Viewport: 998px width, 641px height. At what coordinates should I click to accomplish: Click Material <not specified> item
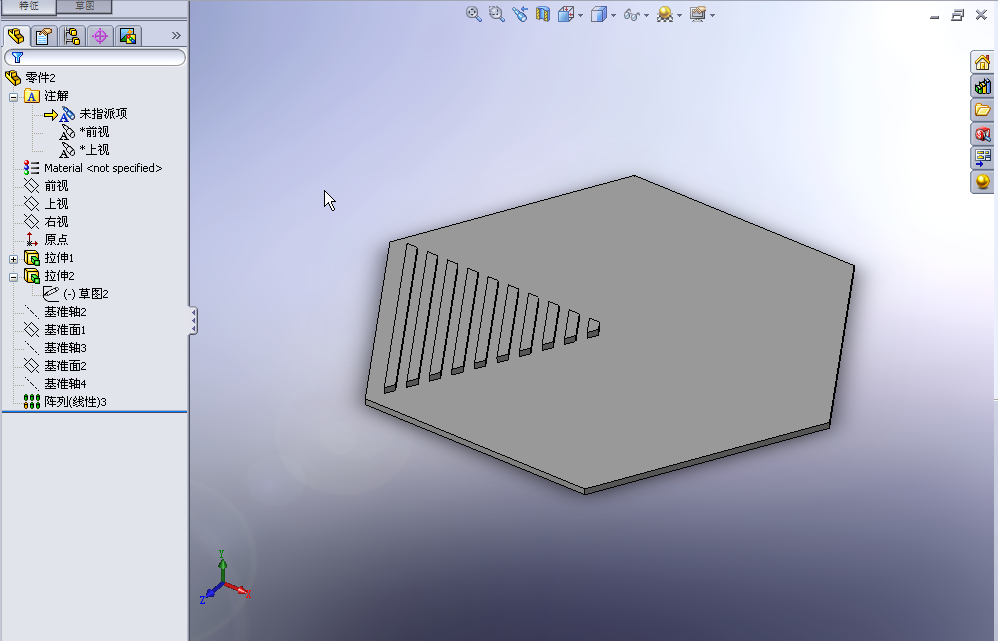pyautogui.click(x=93, y=168)
